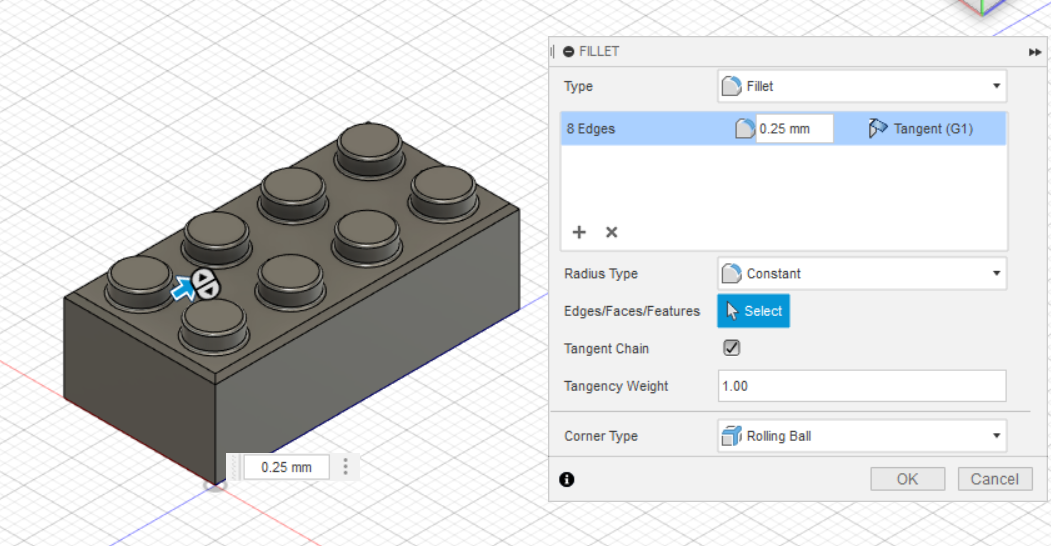Image resolution: width=1051 pixels, height=546 pixels.
Task: Click the blue fillet radius manipulator arrow
Action: click(x=182, y=289)
